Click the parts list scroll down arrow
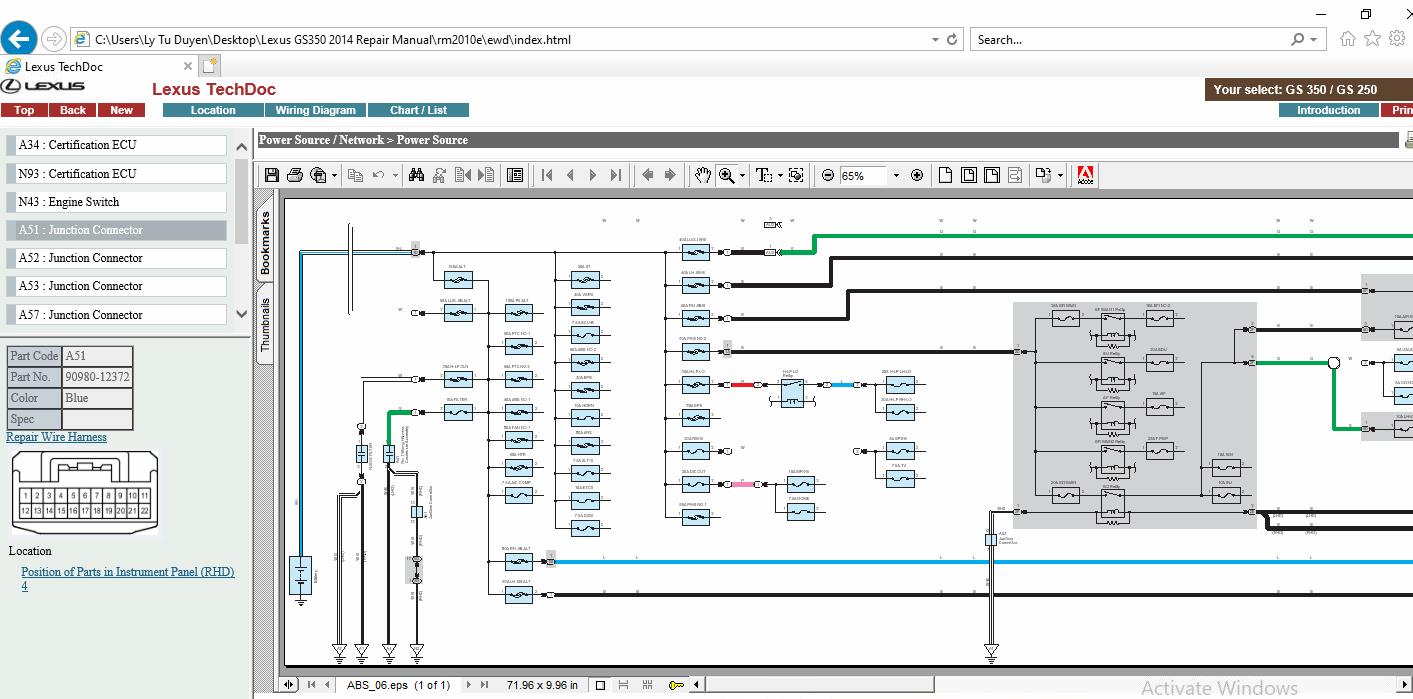Screen dimensions: 1413x699 click(x=241, y=314)
